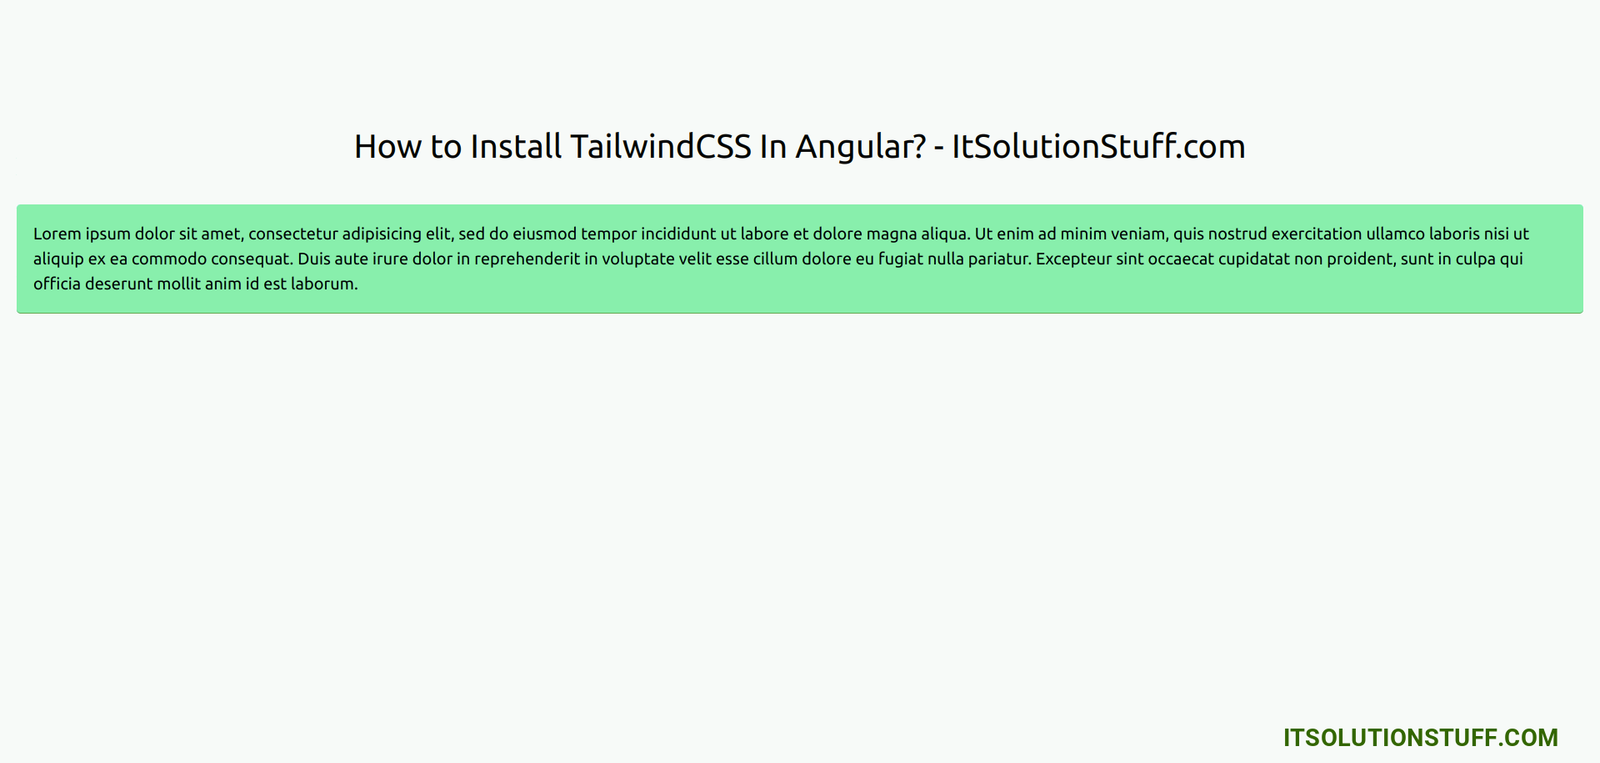Viewport: 1600px width, 763px height.
Task: Click the word "Angular?" in the title
Action: (x=861, y=149)
